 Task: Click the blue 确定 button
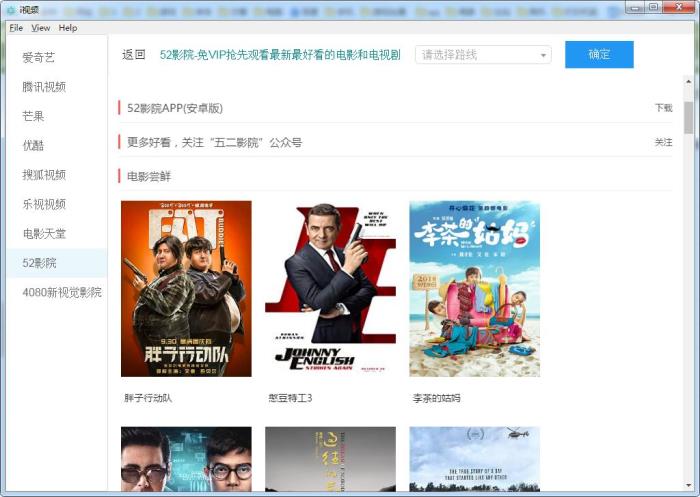point(599,54)
